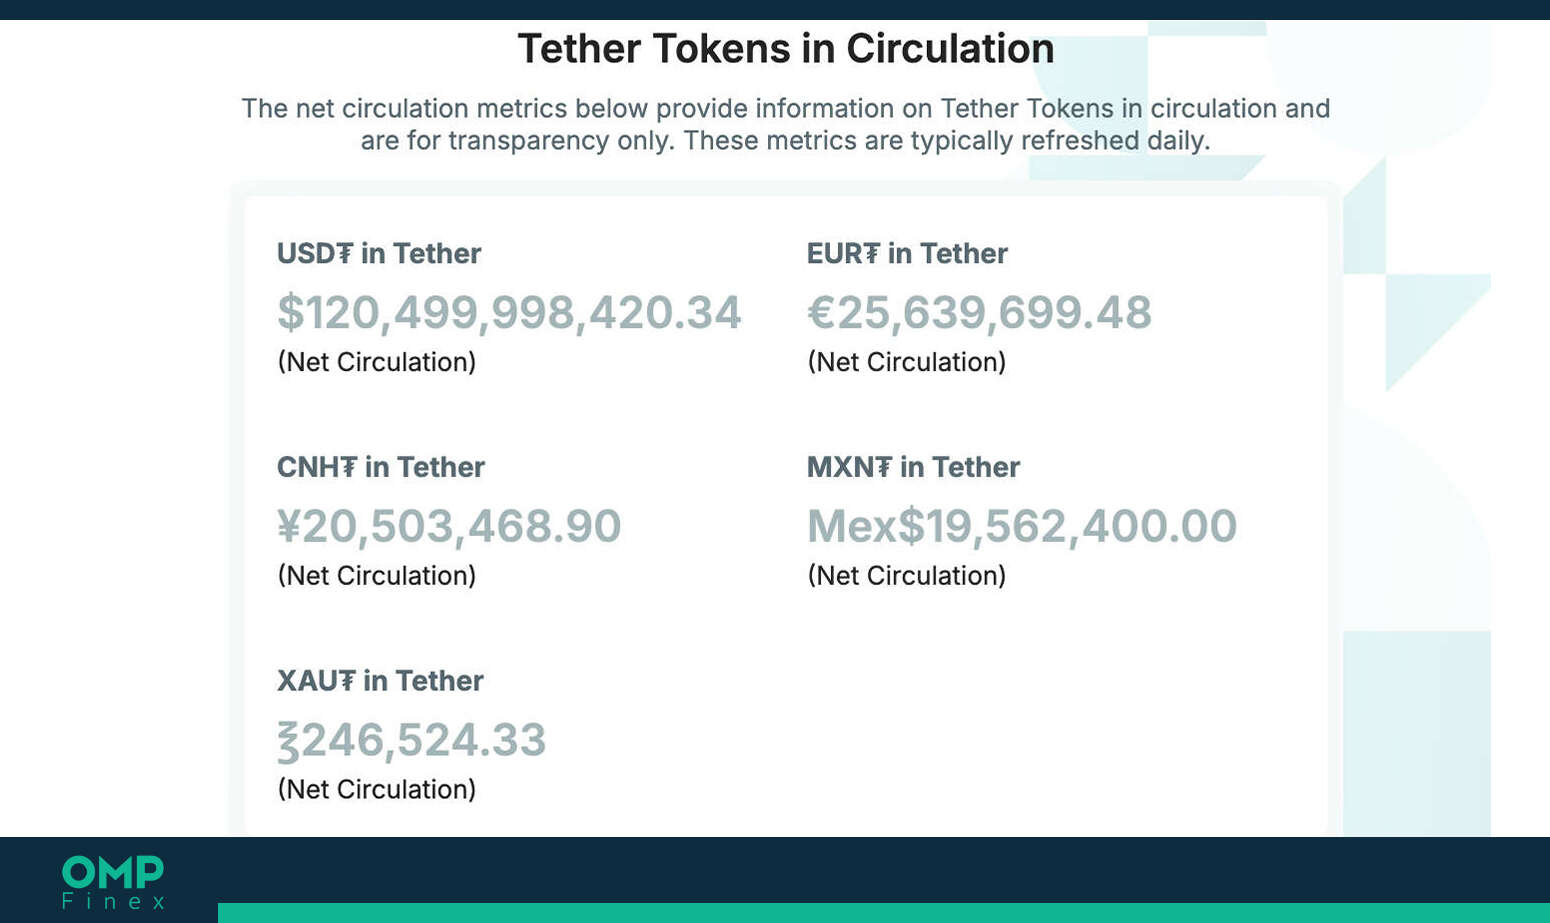The height and width of the screenshot is (923, 1550).
Task: Click Net Circulation under MXN₮ value
Action: pos(907,576)
